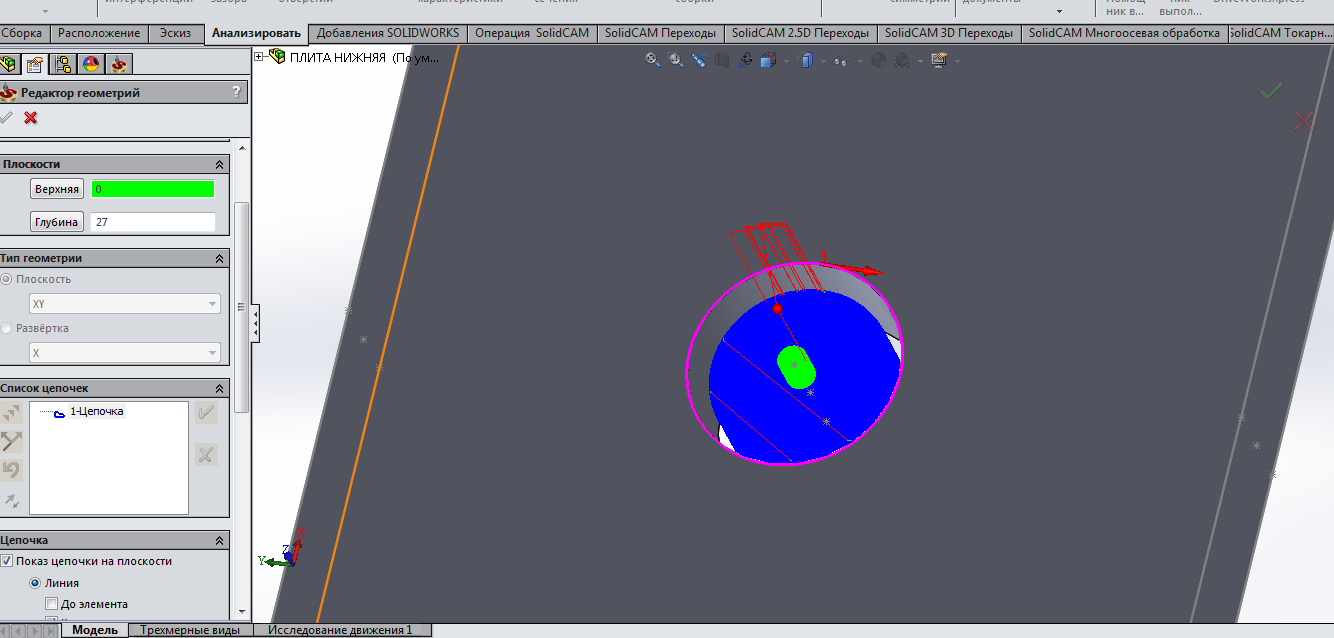Image resolution: width=1334 pixels, height=638 pixels.
Task: Switch to the Эскиз ribbon tab
Action: point(175,33)
